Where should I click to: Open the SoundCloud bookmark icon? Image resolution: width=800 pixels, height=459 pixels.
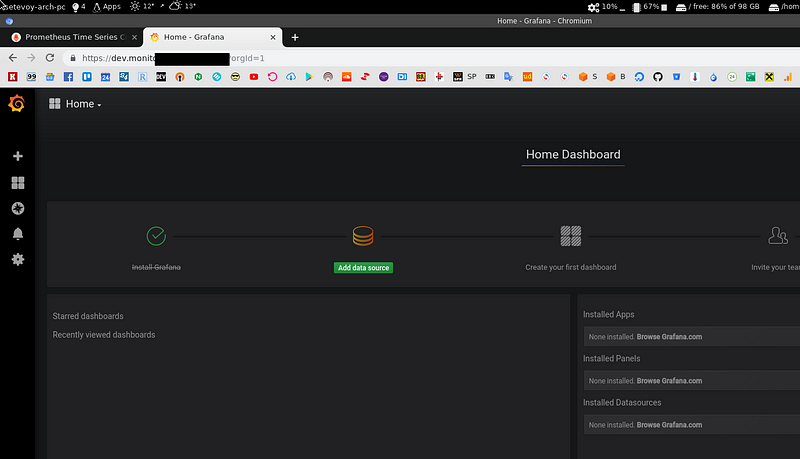coord(346,76)
